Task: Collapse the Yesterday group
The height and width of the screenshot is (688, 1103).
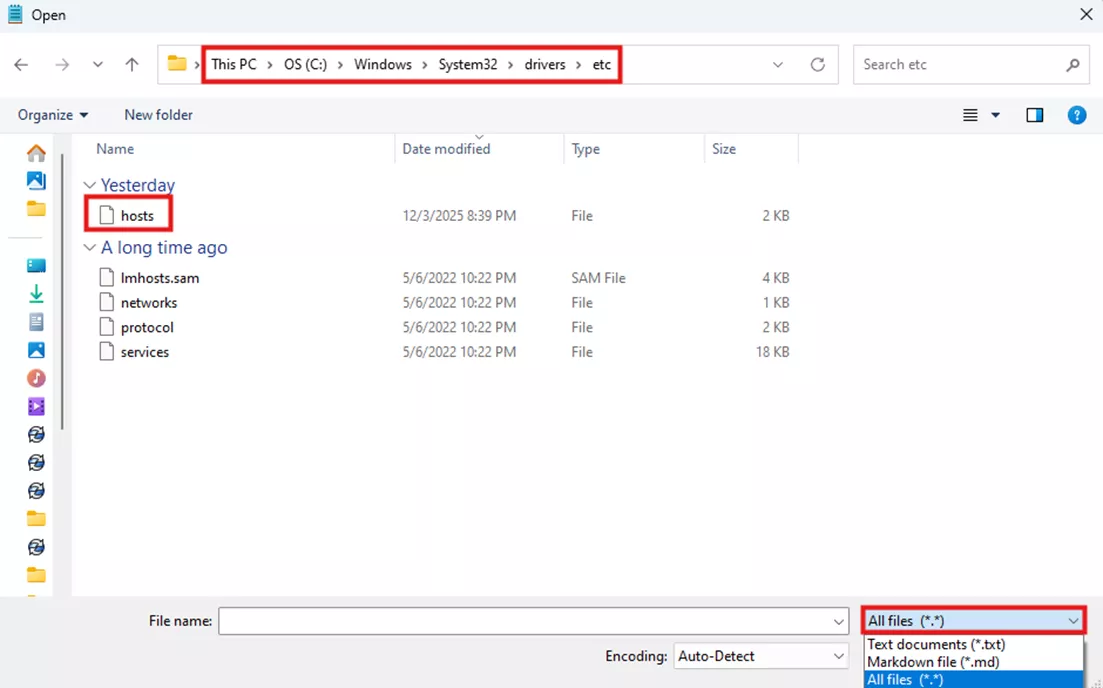Action: click(89, 185)
